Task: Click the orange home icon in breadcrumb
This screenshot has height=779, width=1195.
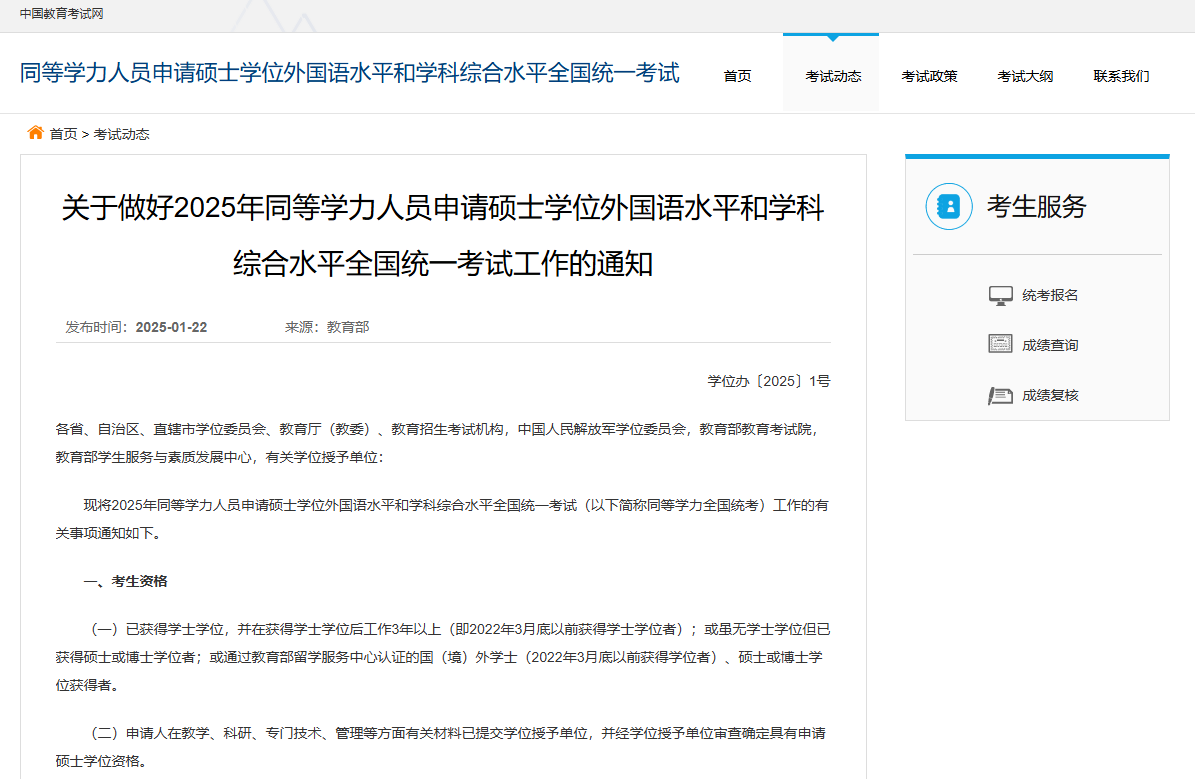Action: tap(35, 133)
